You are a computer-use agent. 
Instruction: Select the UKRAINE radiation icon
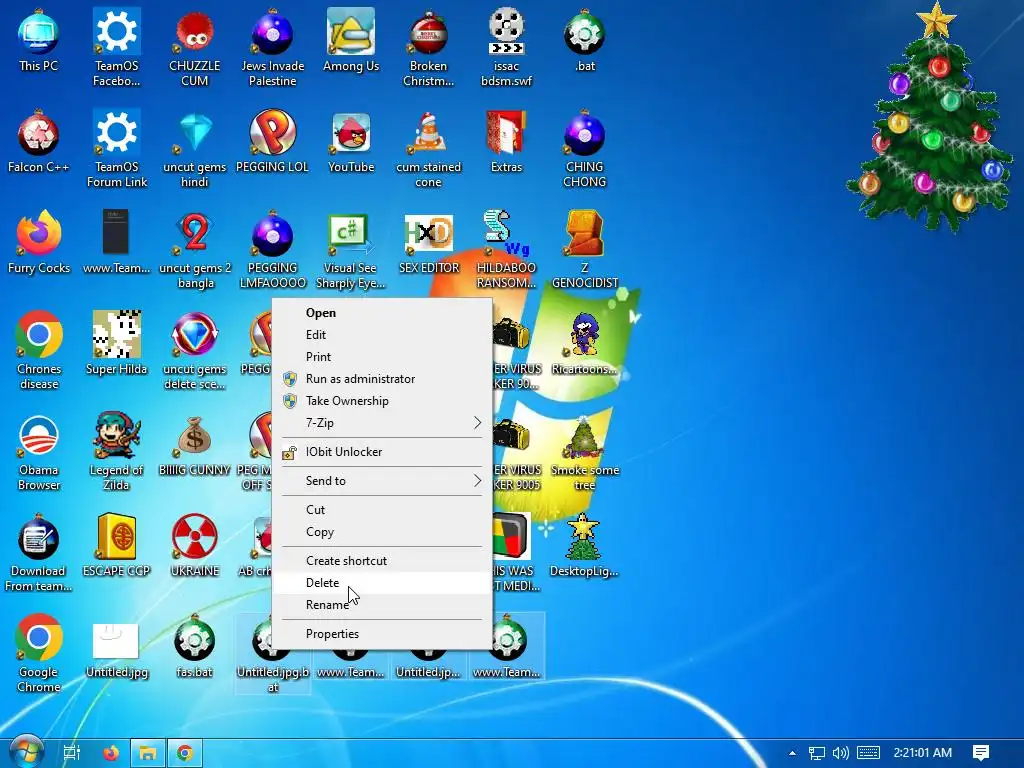(x=195, y=547)
